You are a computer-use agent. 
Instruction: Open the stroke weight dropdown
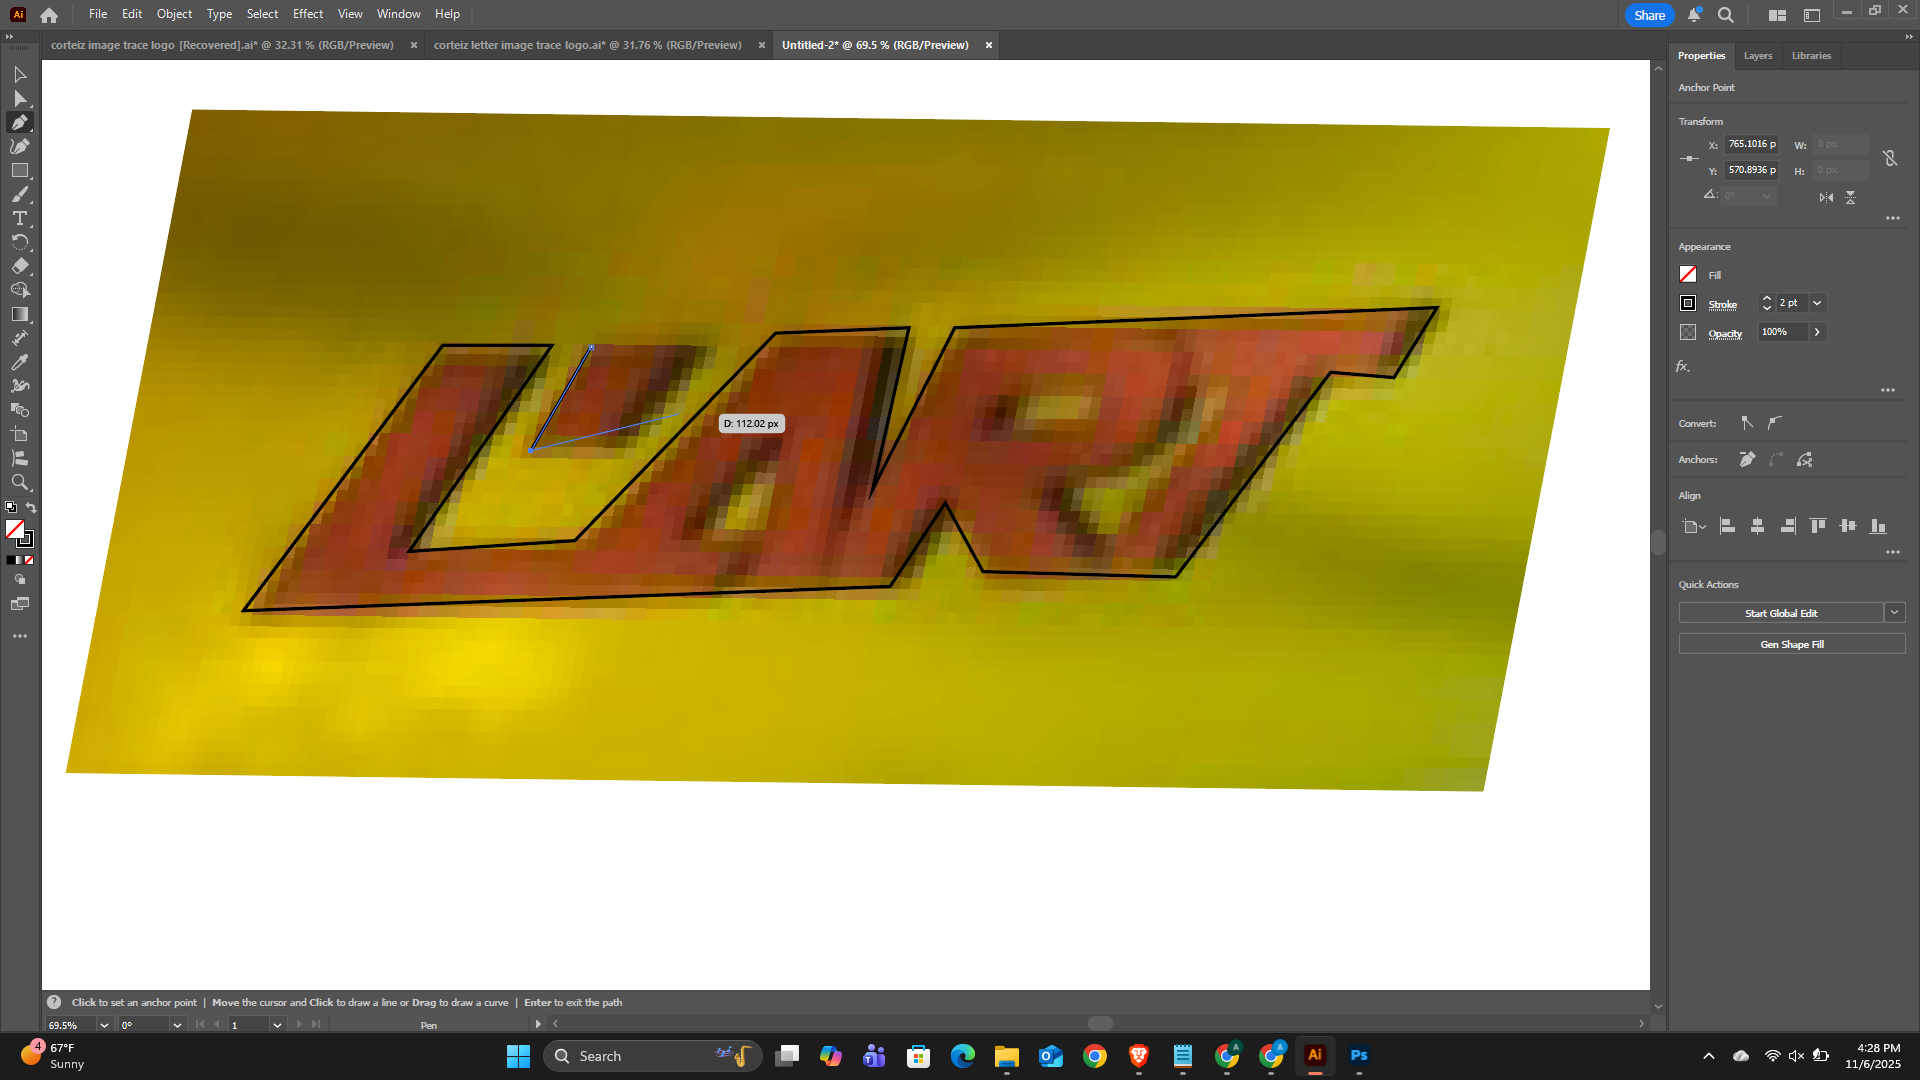1817,303
